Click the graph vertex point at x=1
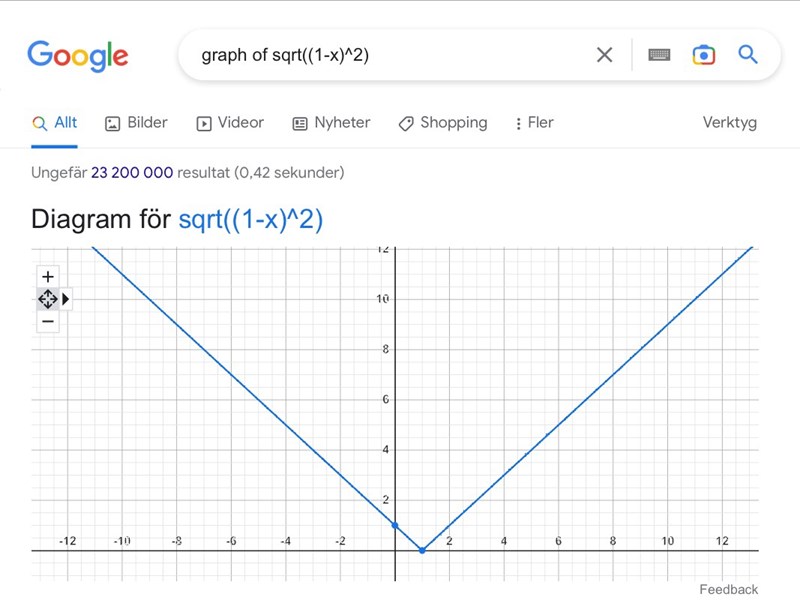The width and height of the screenshot is (800, 600). [x=422, y=550]
